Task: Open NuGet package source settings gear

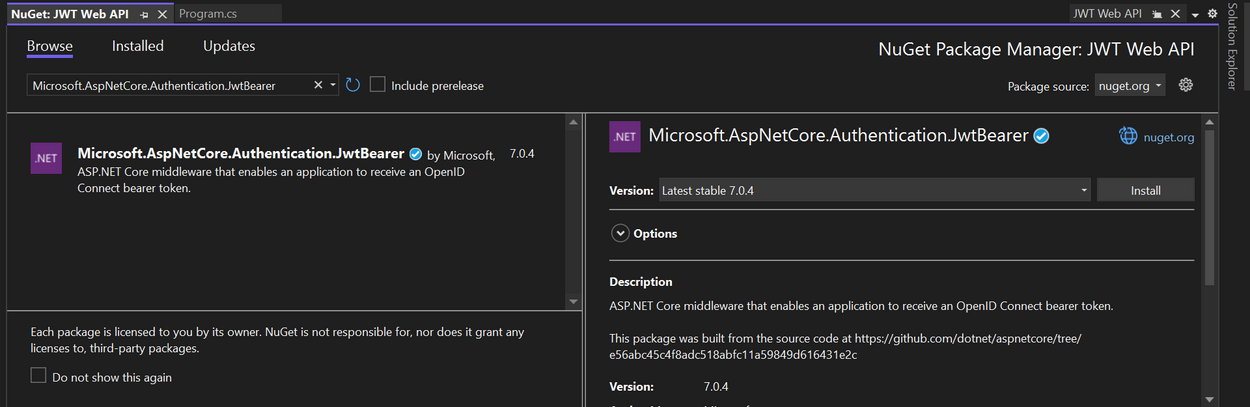Action: pos(1186,85)
